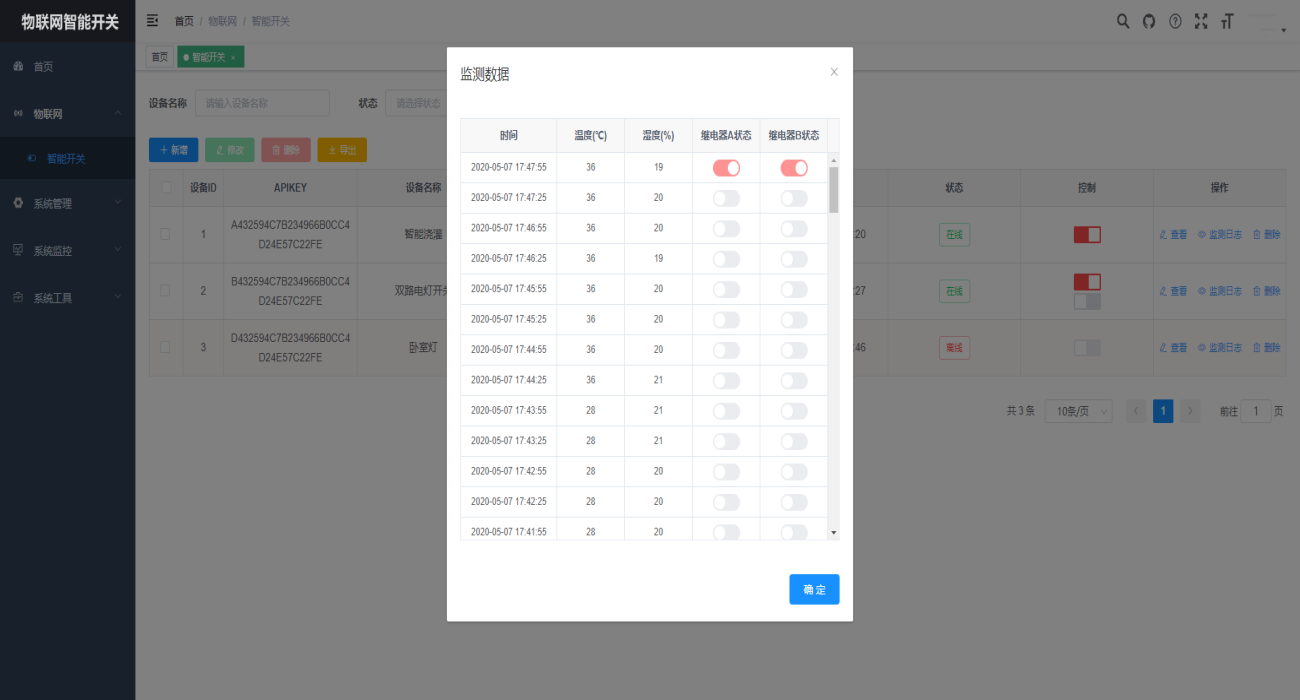The width and height of the screenshot is (1300, 700).
Task: Click the 新增 button
Action: click(x=174, y=150)
